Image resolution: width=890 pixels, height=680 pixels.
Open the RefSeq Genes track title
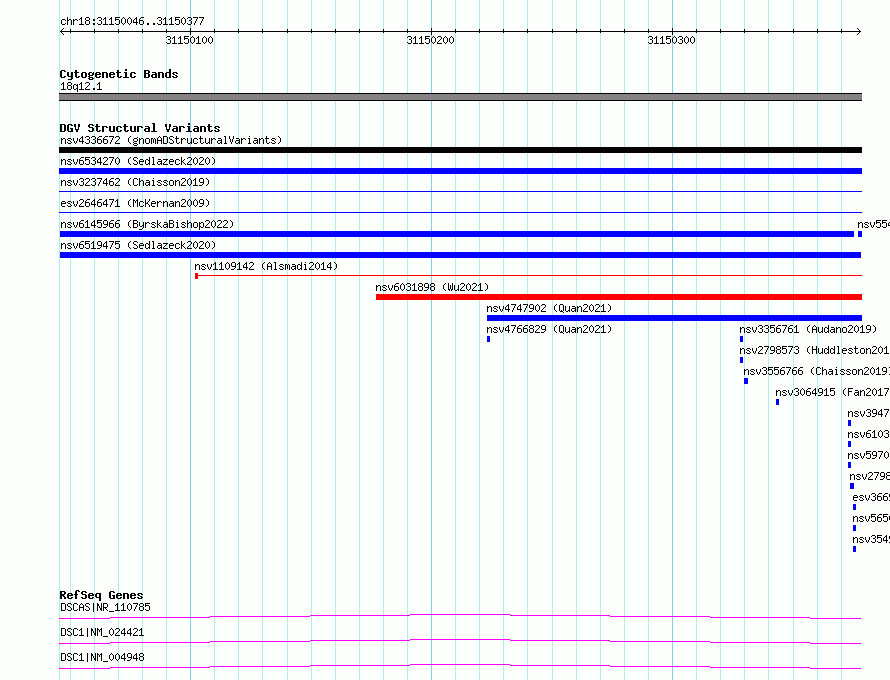point(101,595)
